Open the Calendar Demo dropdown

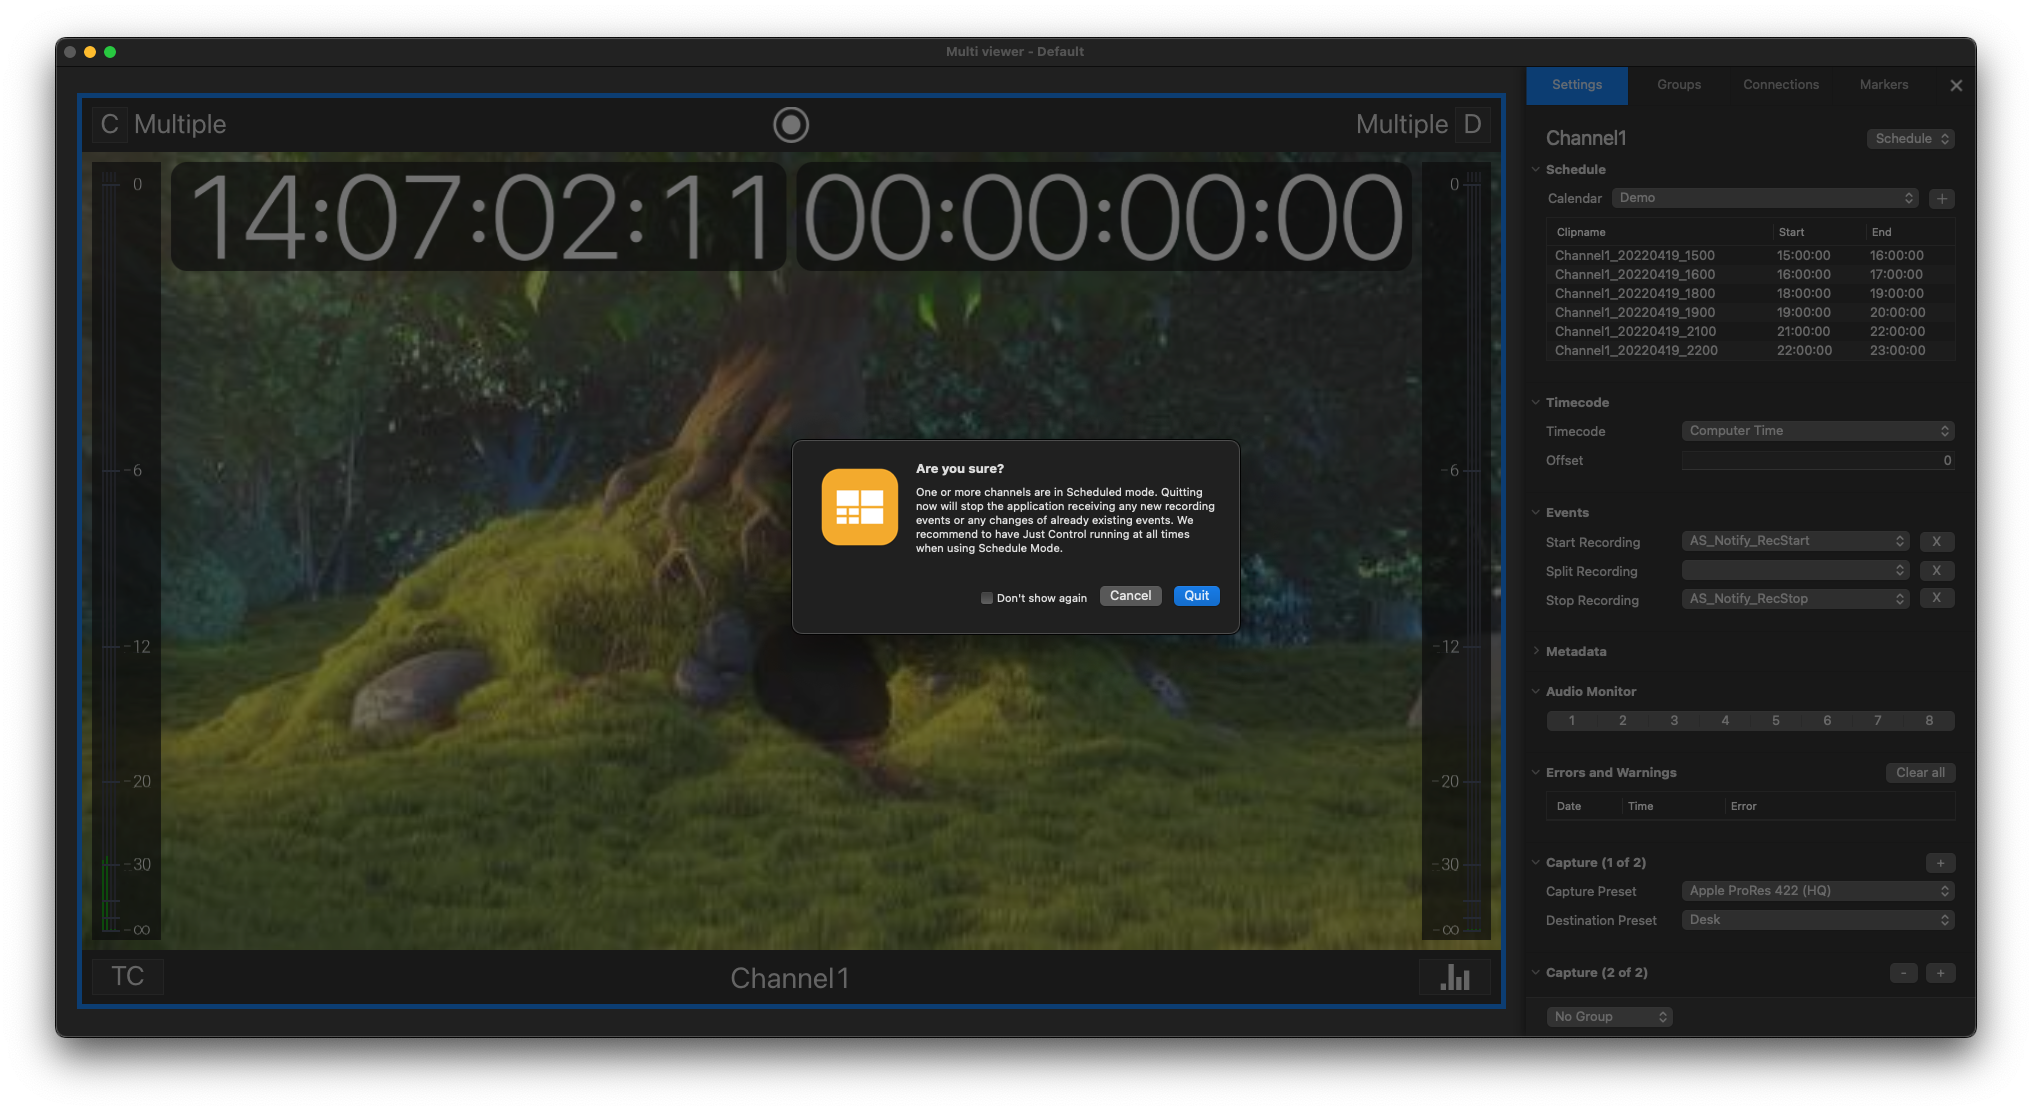[1764, 198]
